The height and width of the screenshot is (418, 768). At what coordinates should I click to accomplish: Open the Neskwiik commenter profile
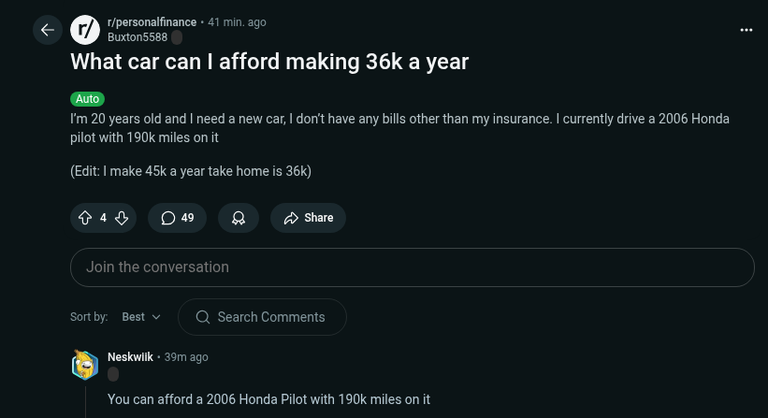tap(130, 357)
